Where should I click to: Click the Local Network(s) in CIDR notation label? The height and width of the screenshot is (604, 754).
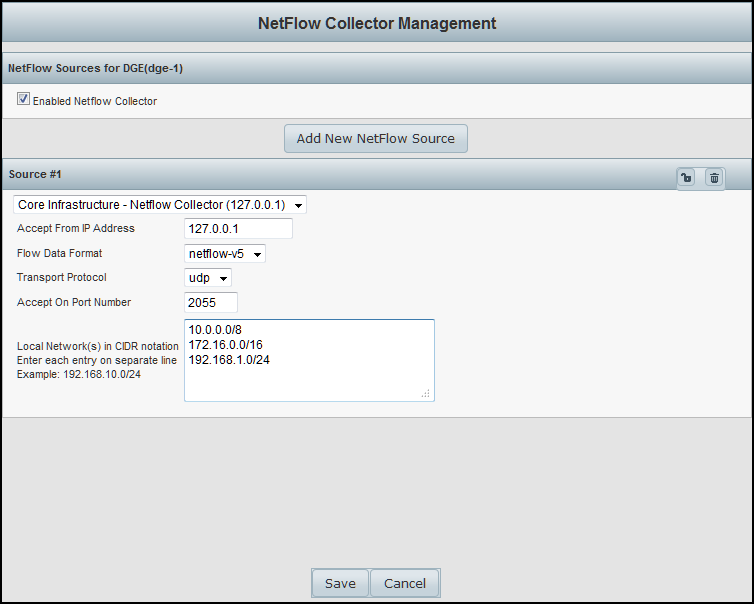click(x=98, y=346)
